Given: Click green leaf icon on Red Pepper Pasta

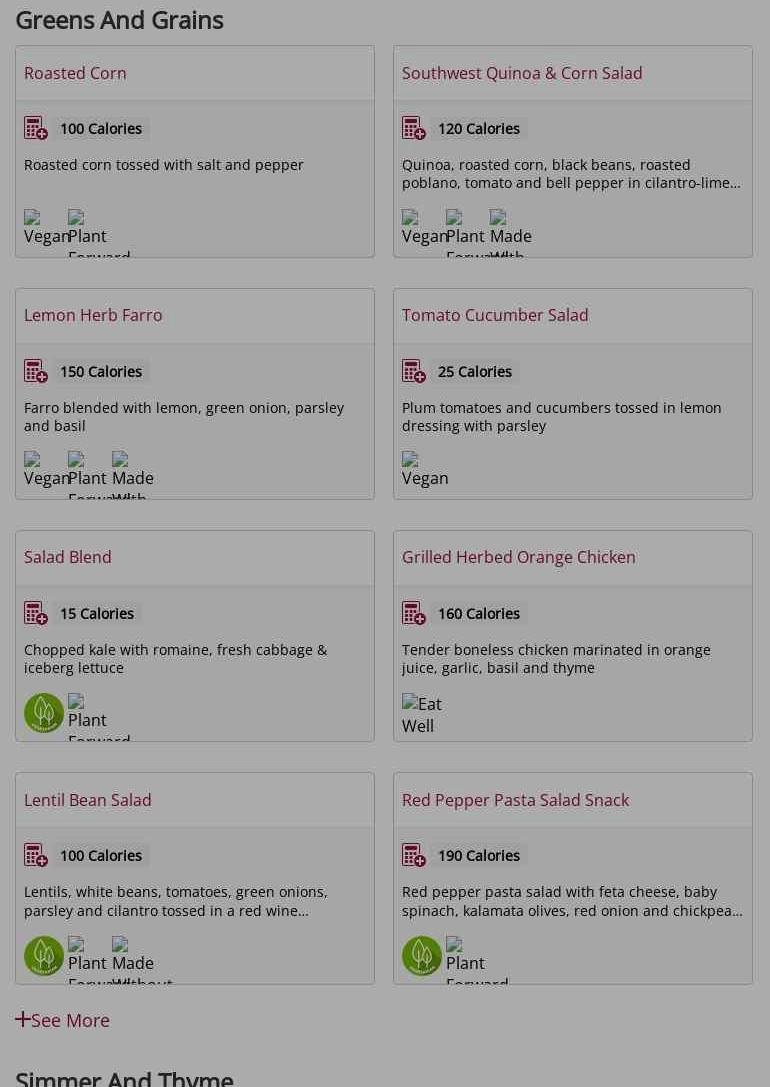Looking at the screenshot, I should 422,956.
